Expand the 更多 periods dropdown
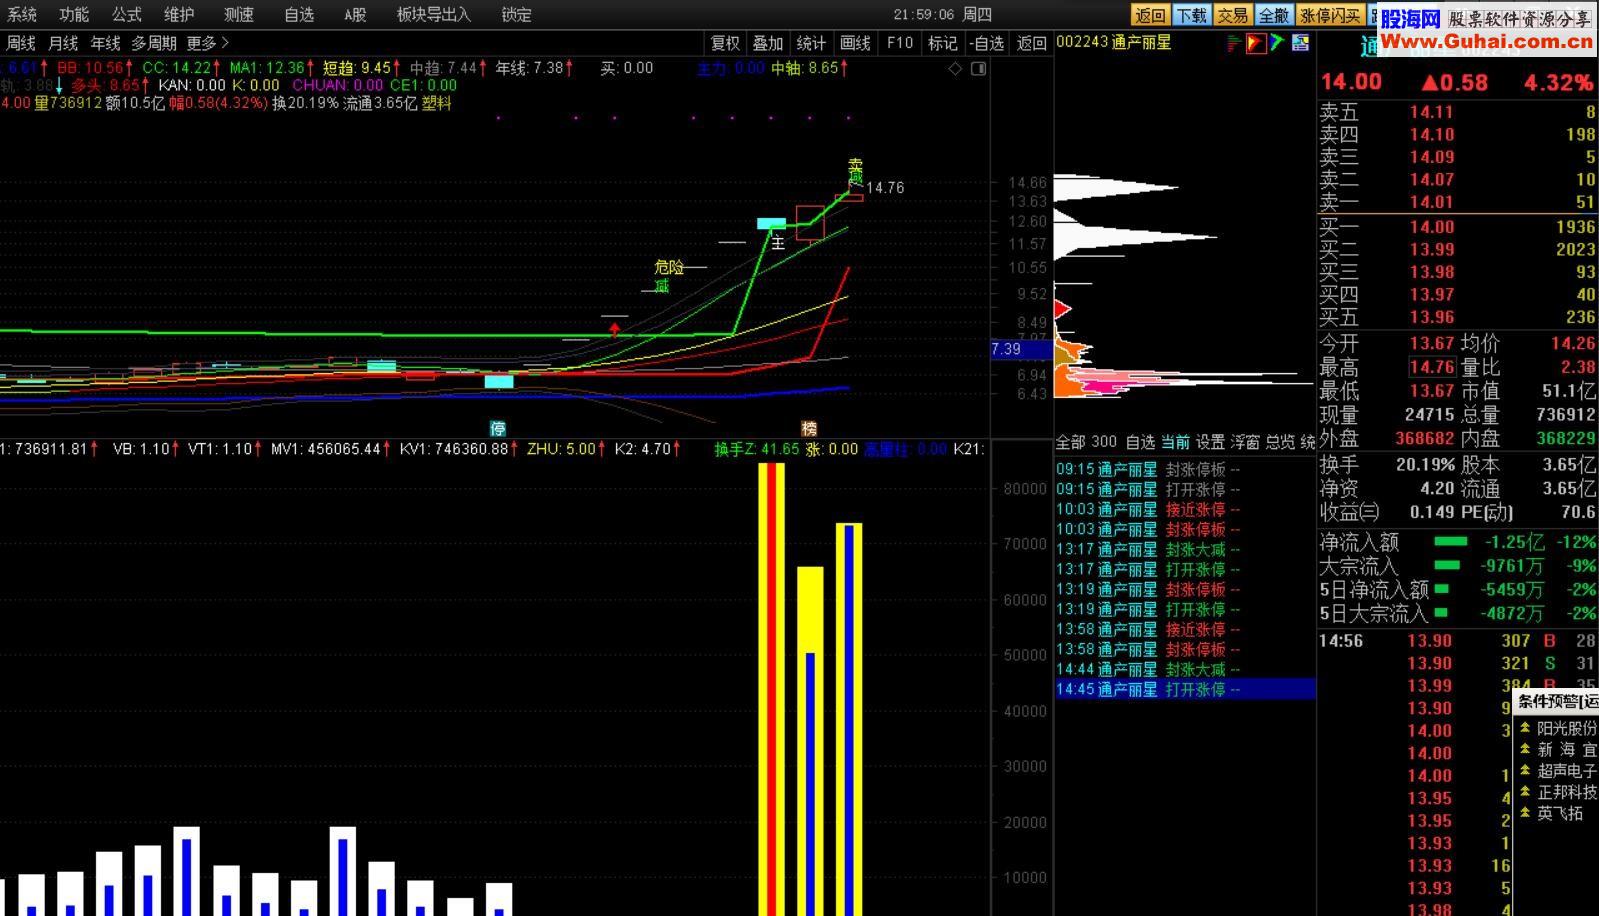The width and height of the screenshot is (1599, 916). (x=207, y=43)
